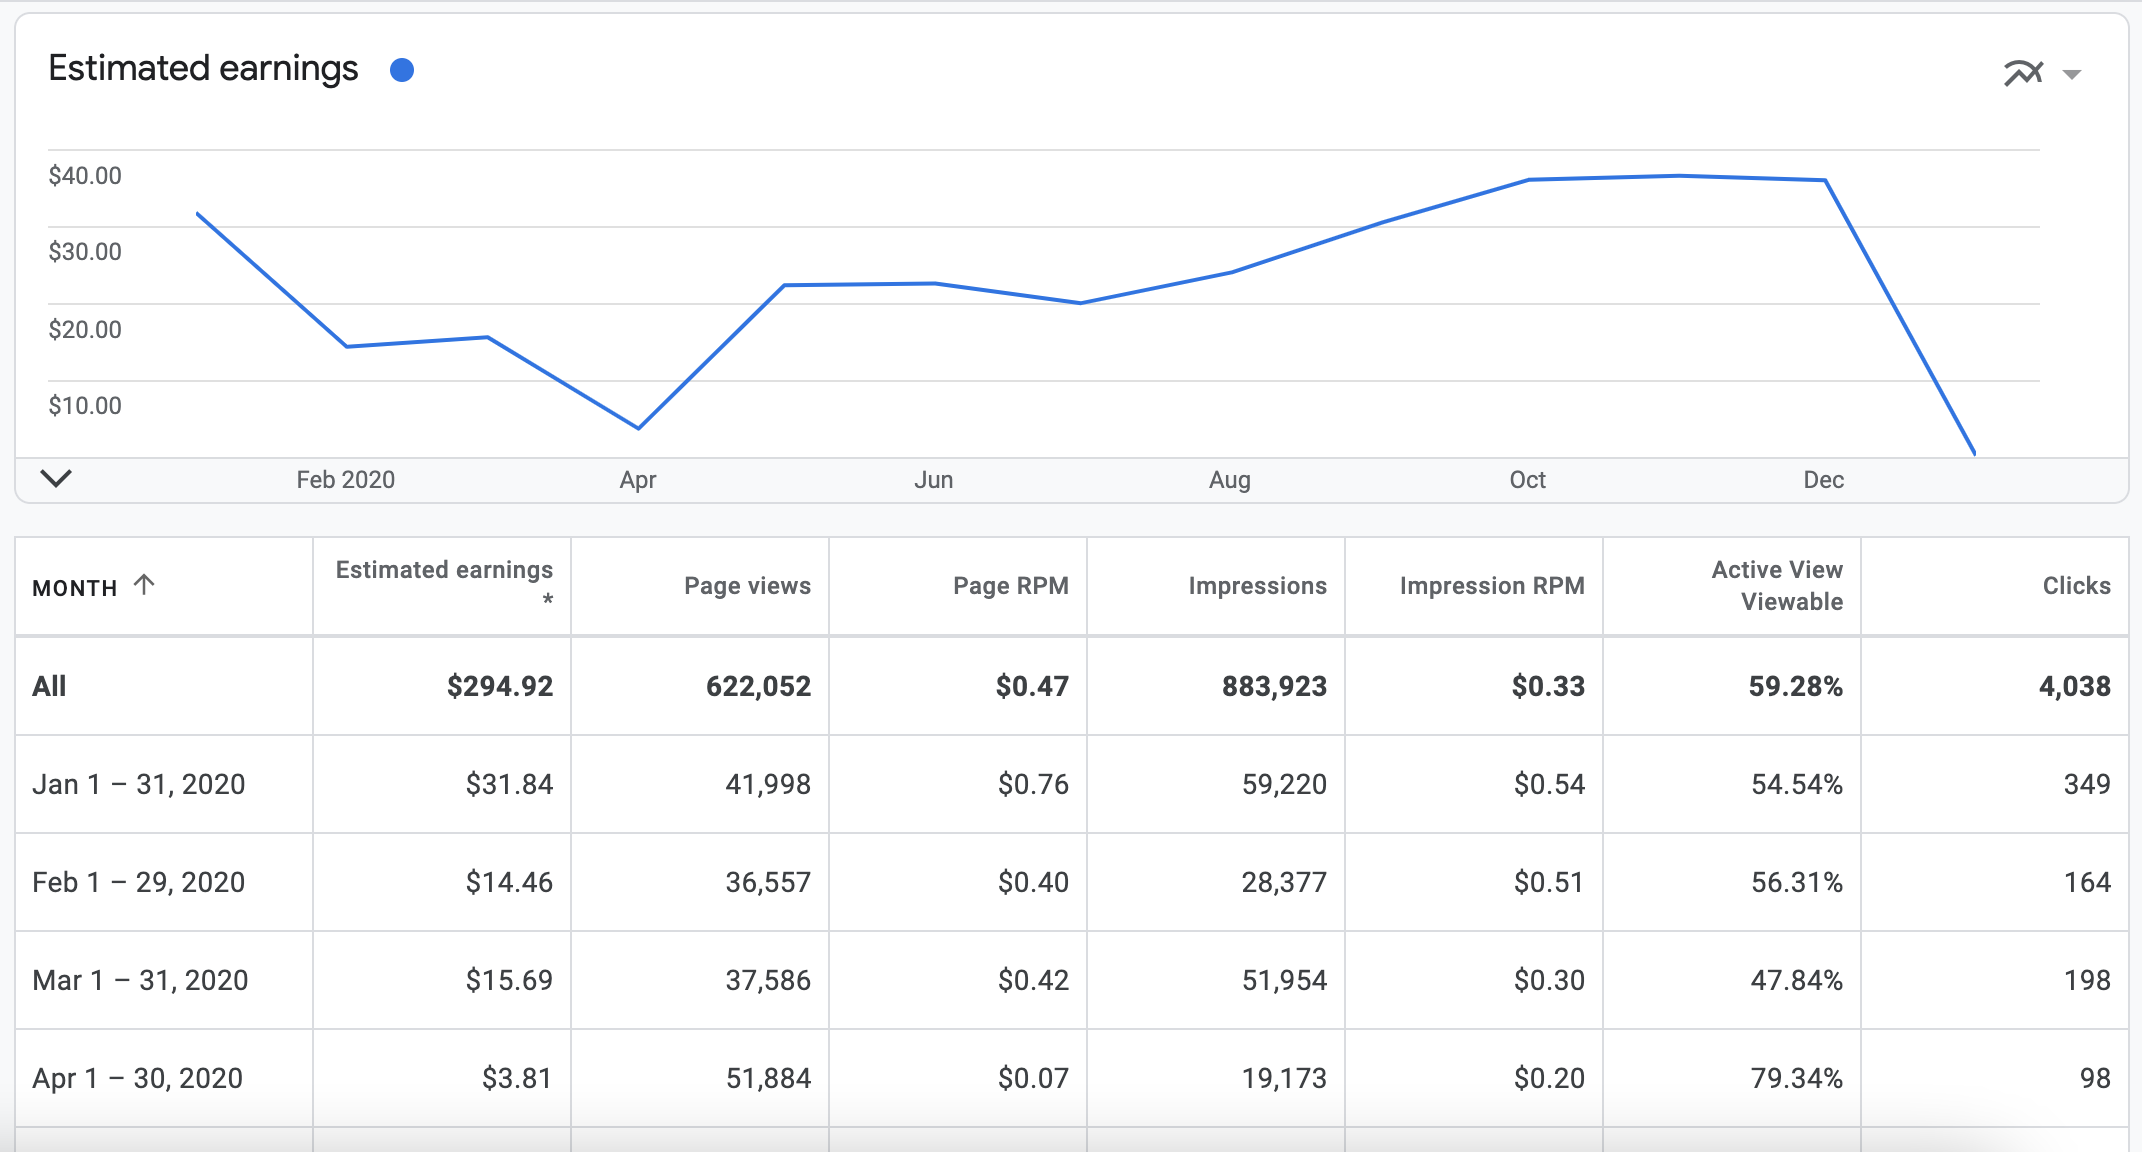
Task: Open the chart type dropdown arrow
Action: point(2072,74)
